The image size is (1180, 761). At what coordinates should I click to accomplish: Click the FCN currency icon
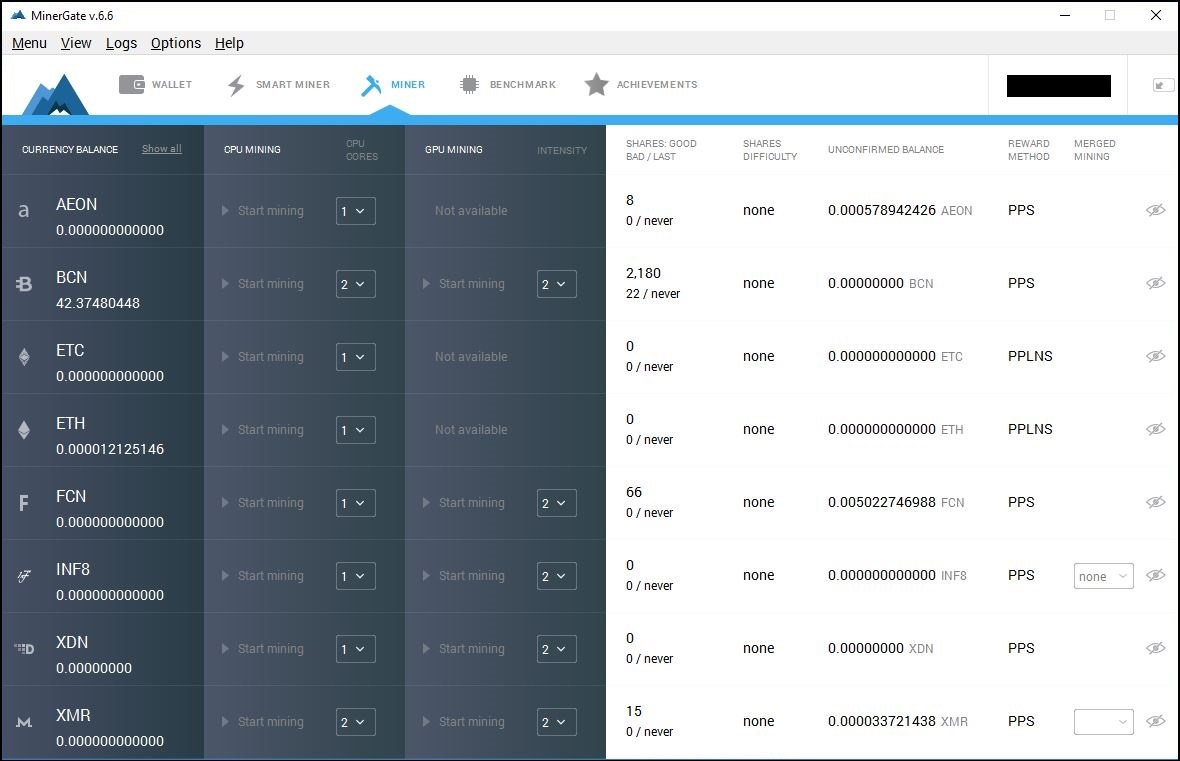coord(24,503)
